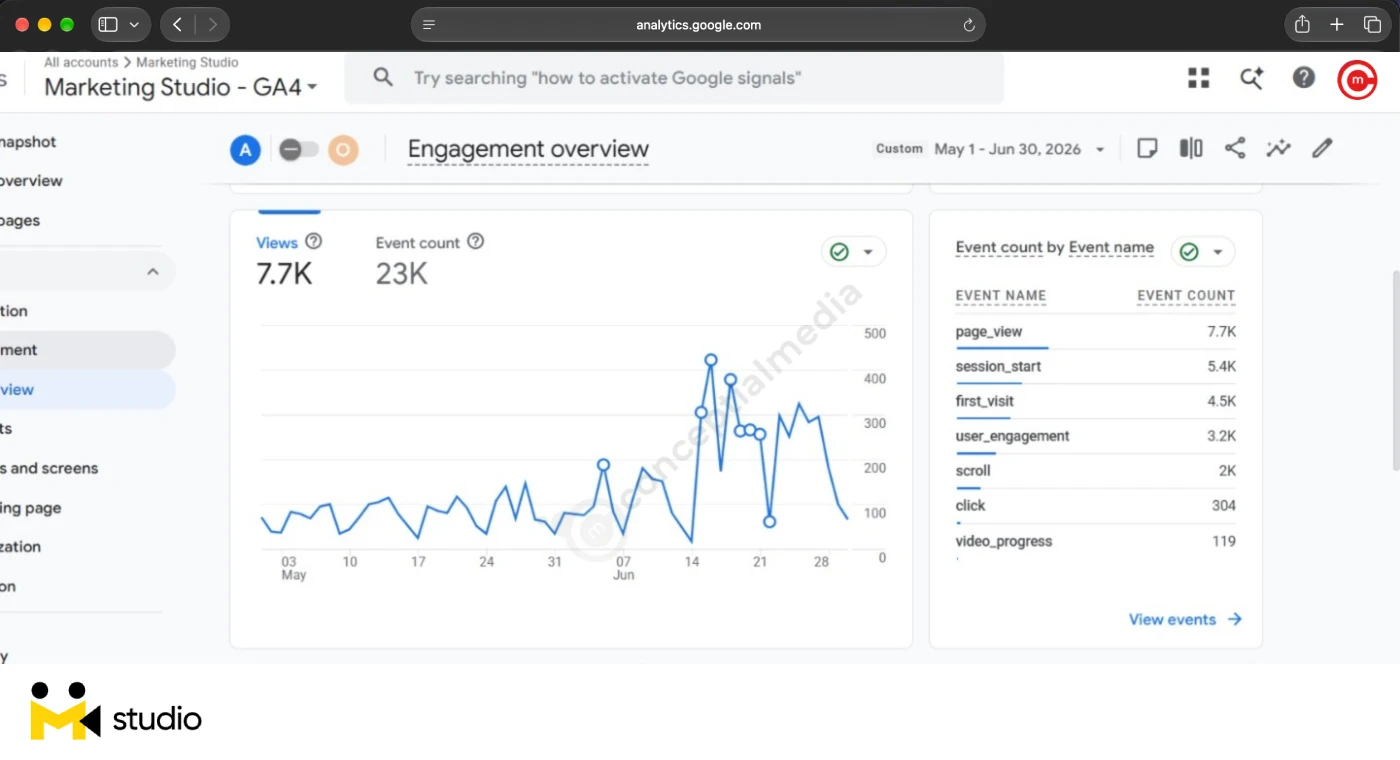The width and height of the screenshot is (1400, 760).
Task: Open the Help question mark icon
Action: click(1303, 77)
